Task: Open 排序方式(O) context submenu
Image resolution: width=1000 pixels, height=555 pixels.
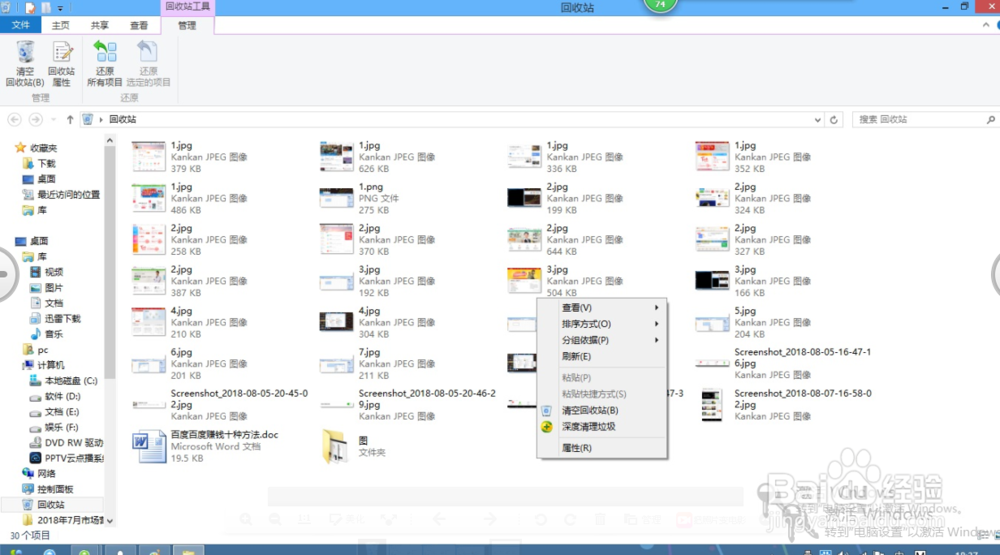Action: [x=602, y=323]
